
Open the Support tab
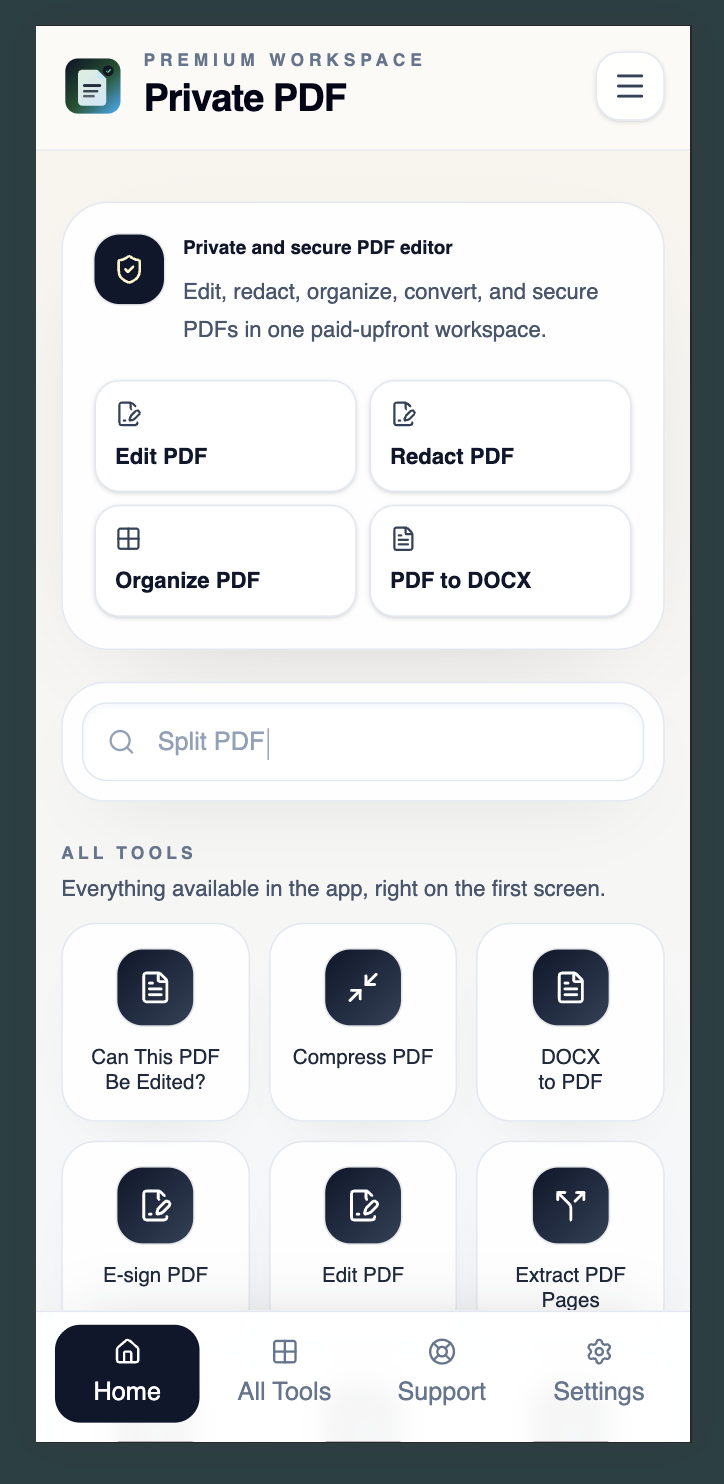(x=441, y=1373)
